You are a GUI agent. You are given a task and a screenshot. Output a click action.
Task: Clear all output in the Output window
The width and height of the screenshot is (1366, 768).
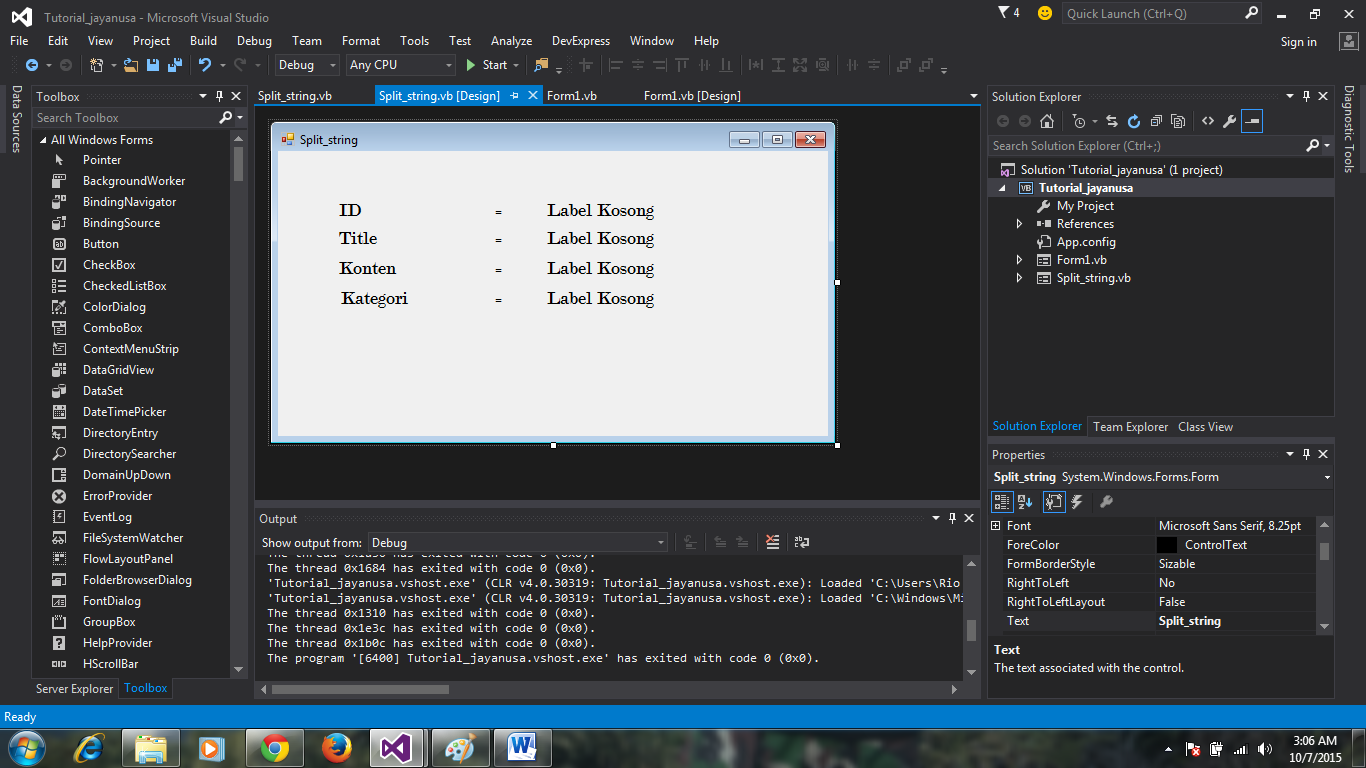pos(772,541)
